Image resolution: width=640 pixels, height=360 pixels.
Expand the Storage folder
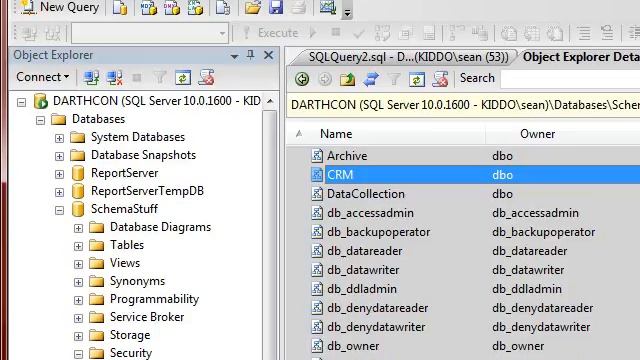coord(78,336)
